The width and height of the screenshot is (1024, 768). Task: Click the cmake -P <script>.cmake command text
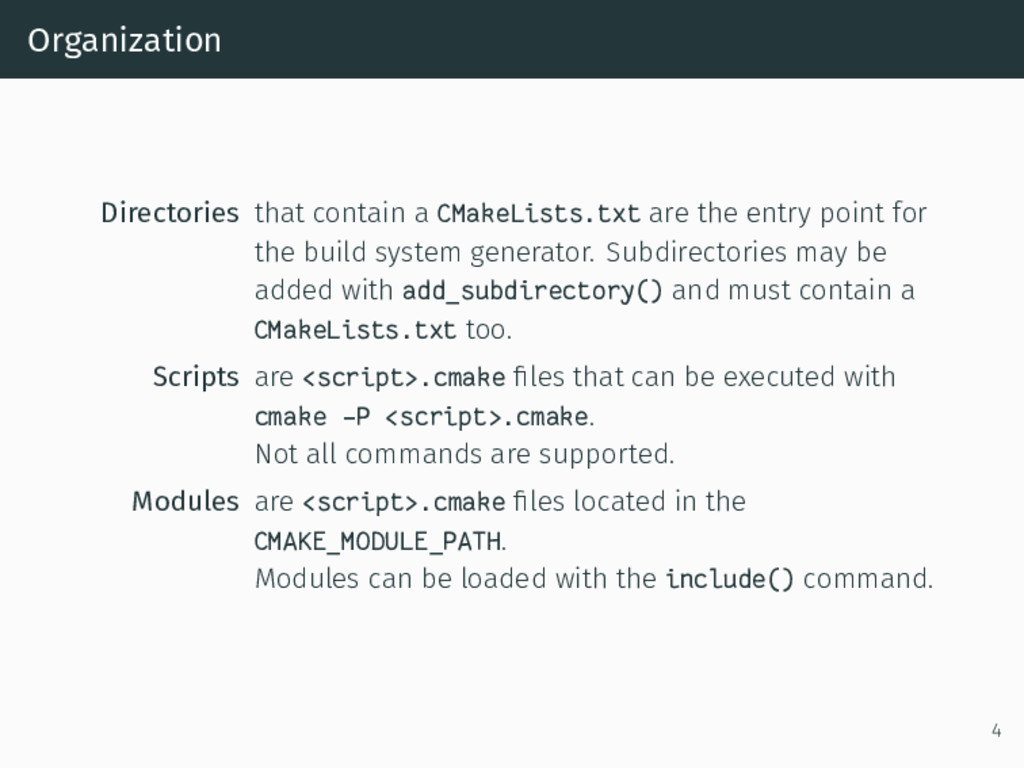(x=422, y=417)
